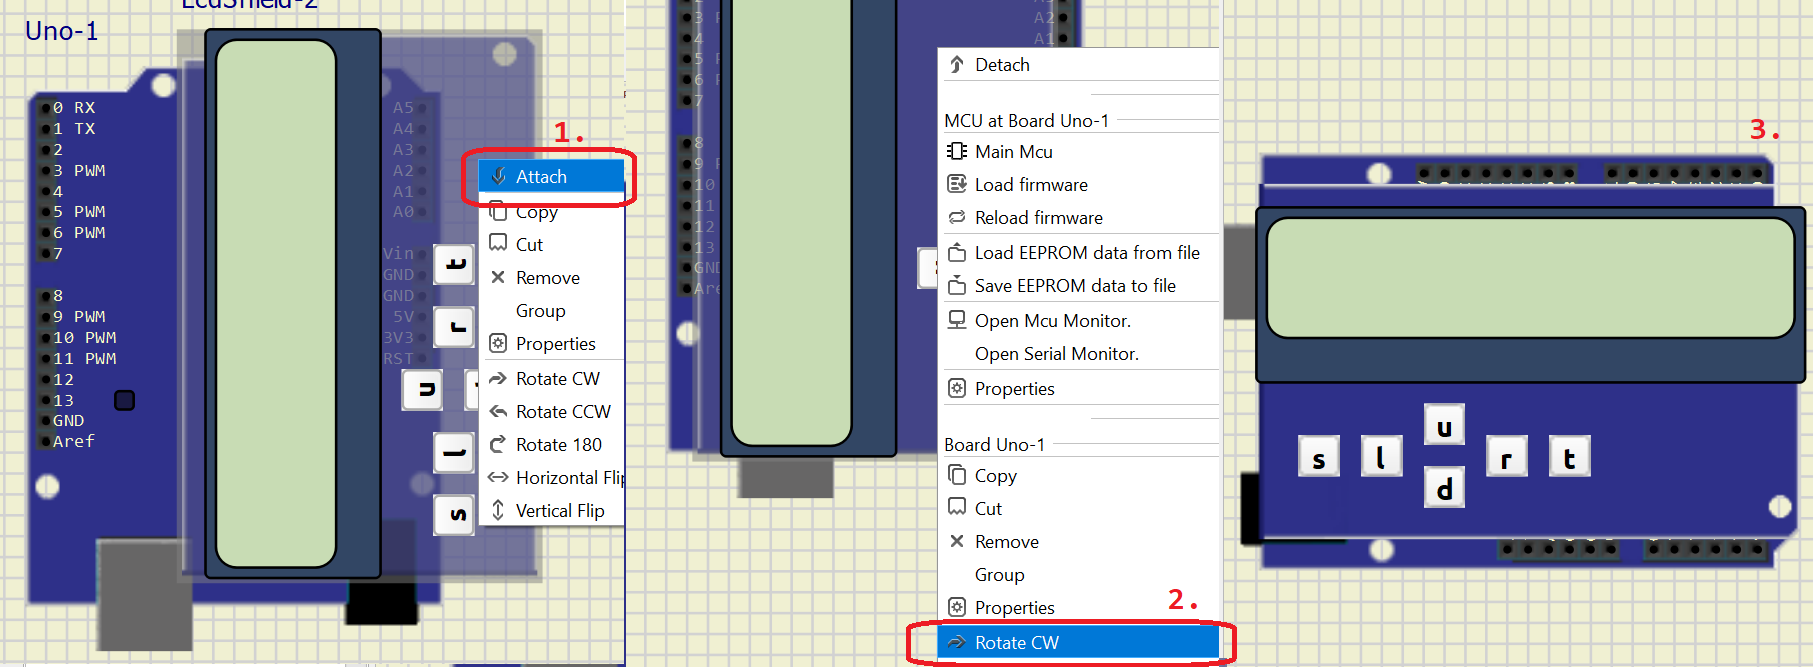Image resolution: width=1816 pixels, height=667 pixels.
Task: Click the Properties gear icon above Rotate CCW
Action: pos(498,343)
